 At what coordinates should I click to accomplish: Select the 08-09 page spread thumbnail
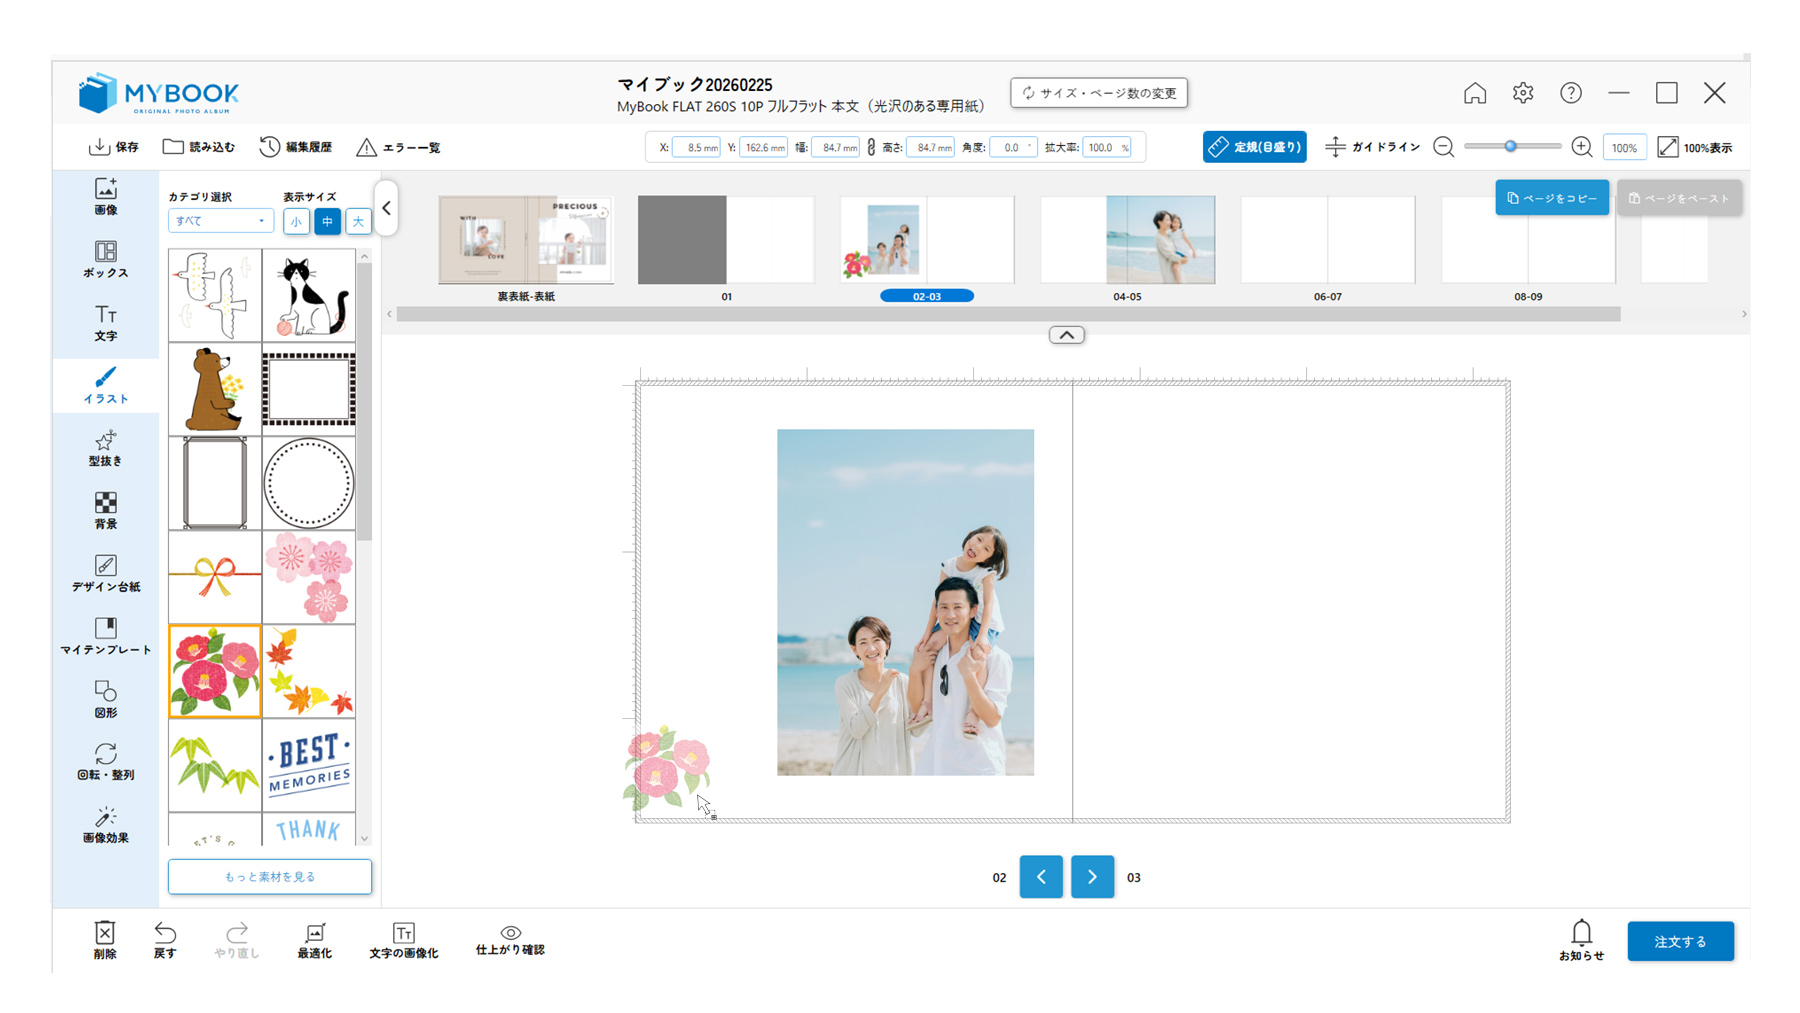[x=1528, y=240]
